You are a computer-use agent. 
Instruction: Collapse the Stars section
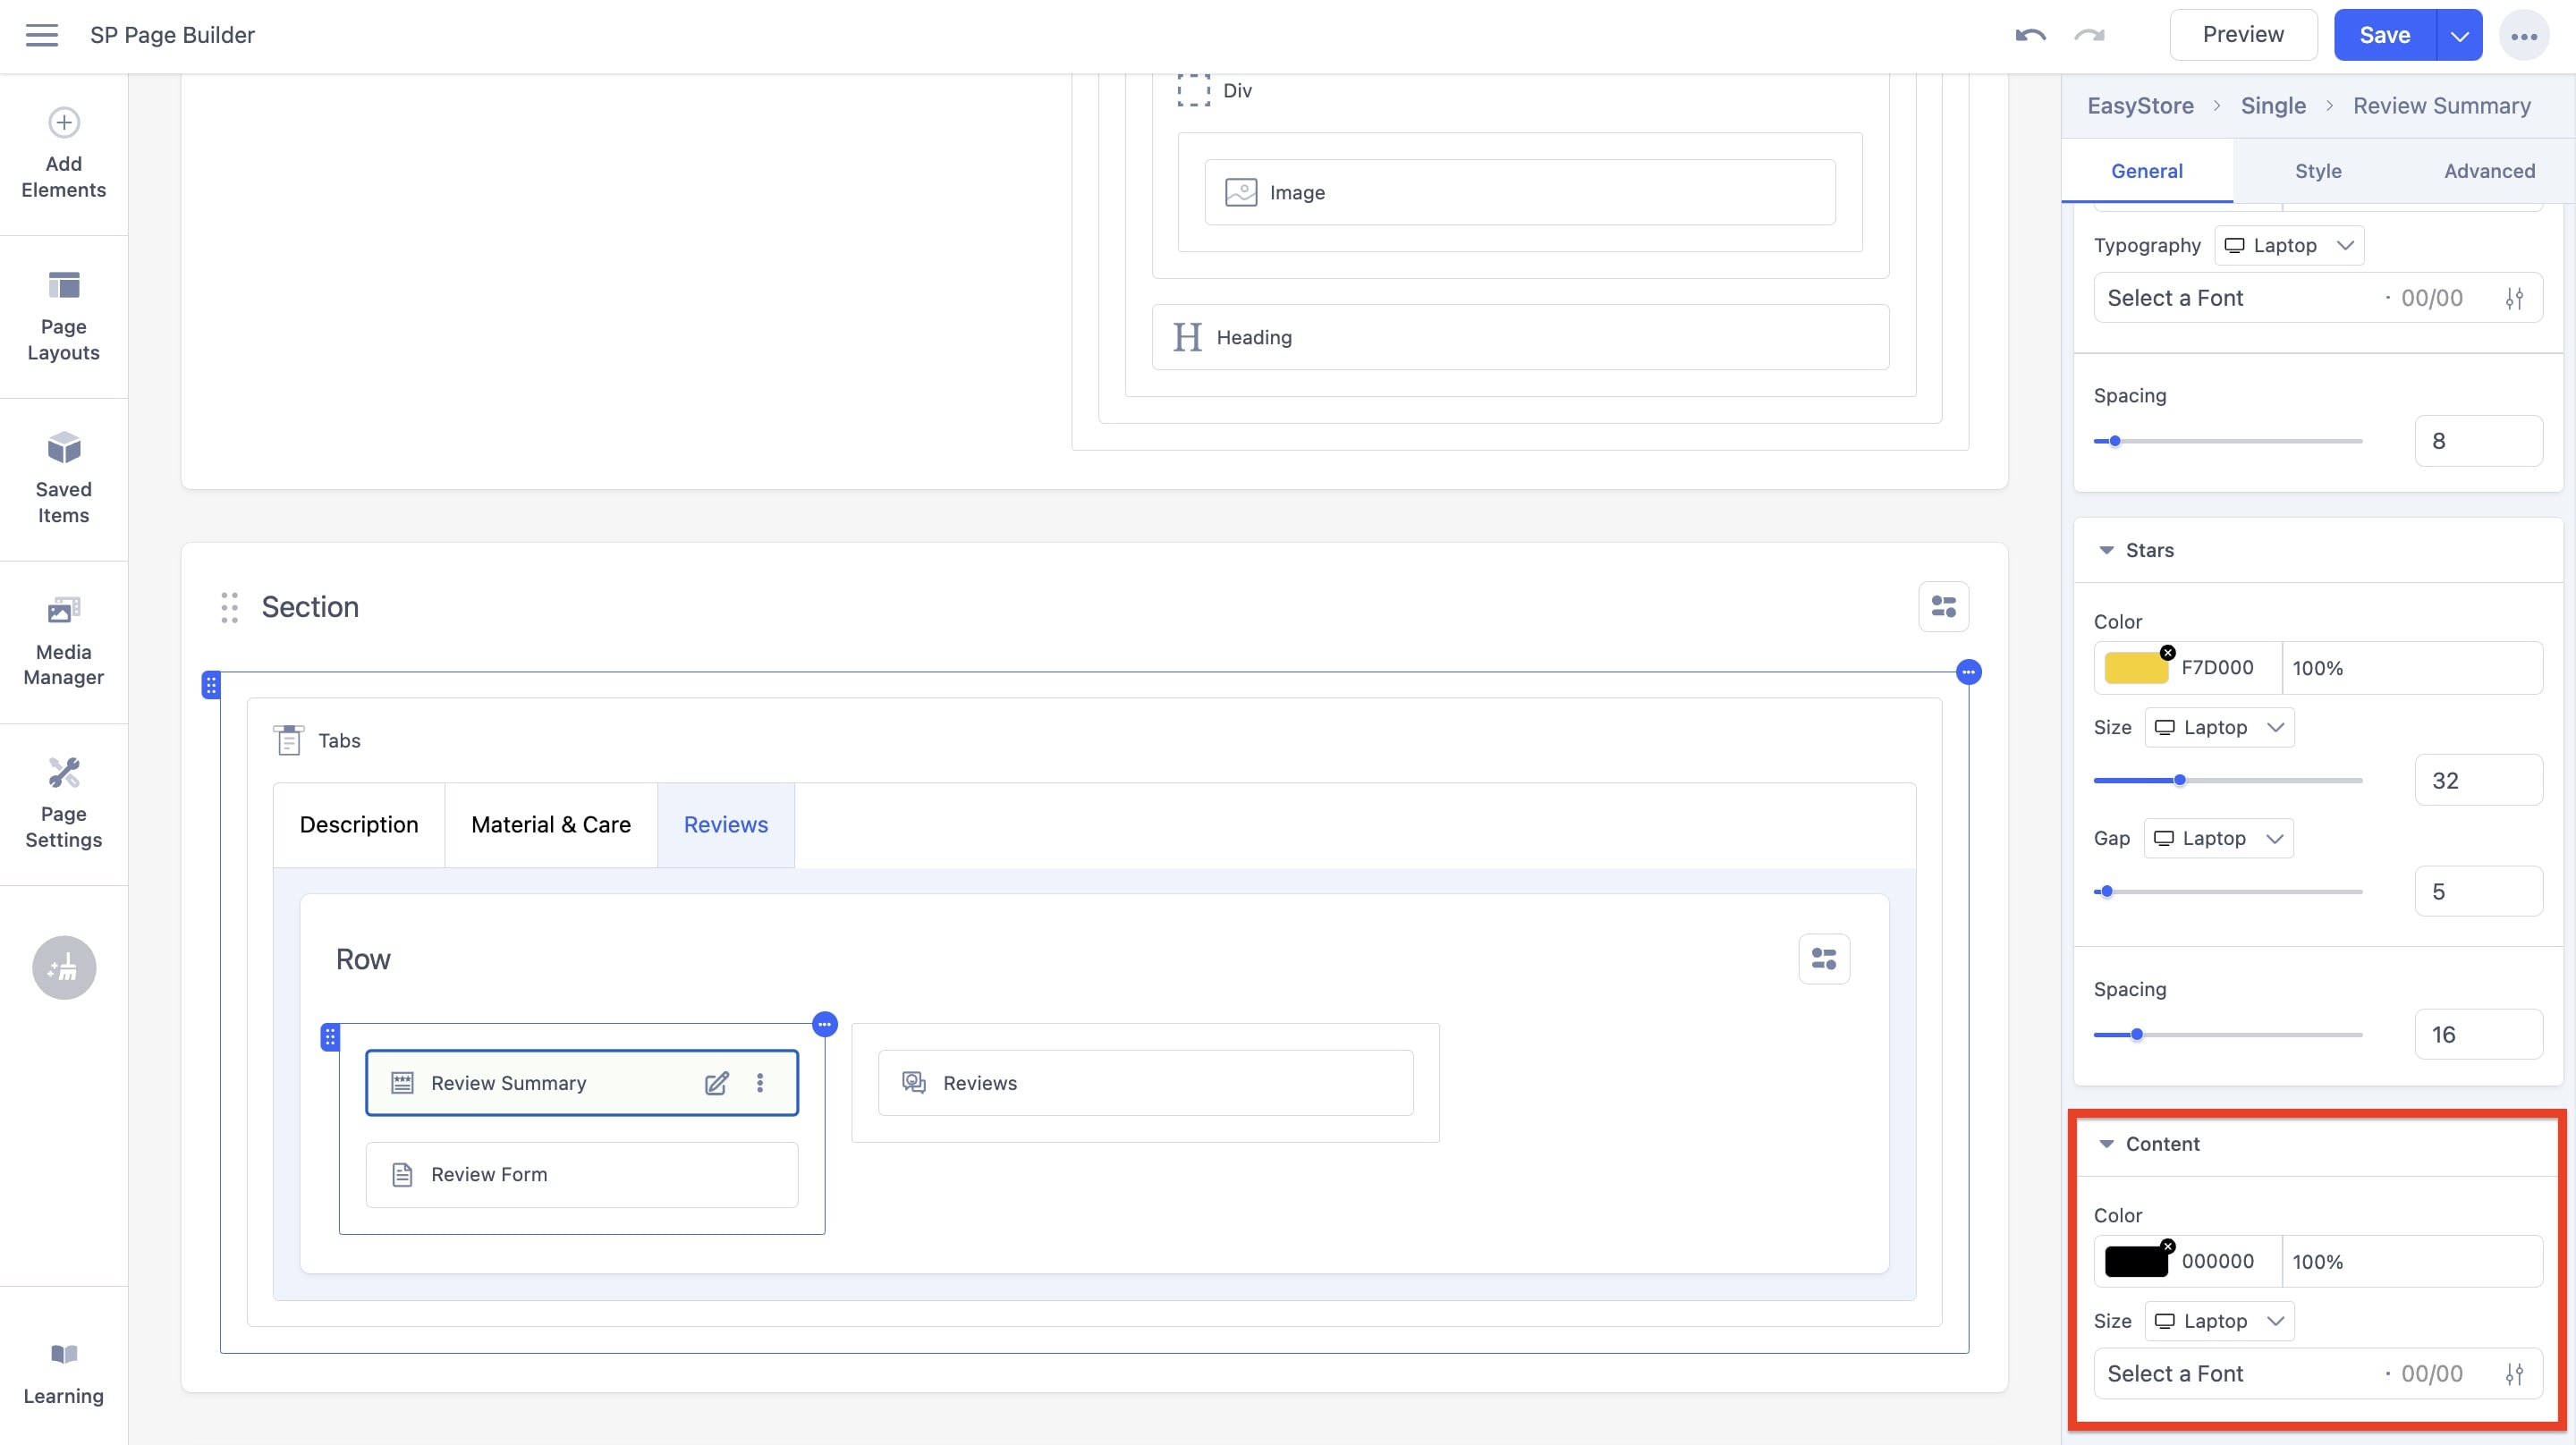point(2106,550)
